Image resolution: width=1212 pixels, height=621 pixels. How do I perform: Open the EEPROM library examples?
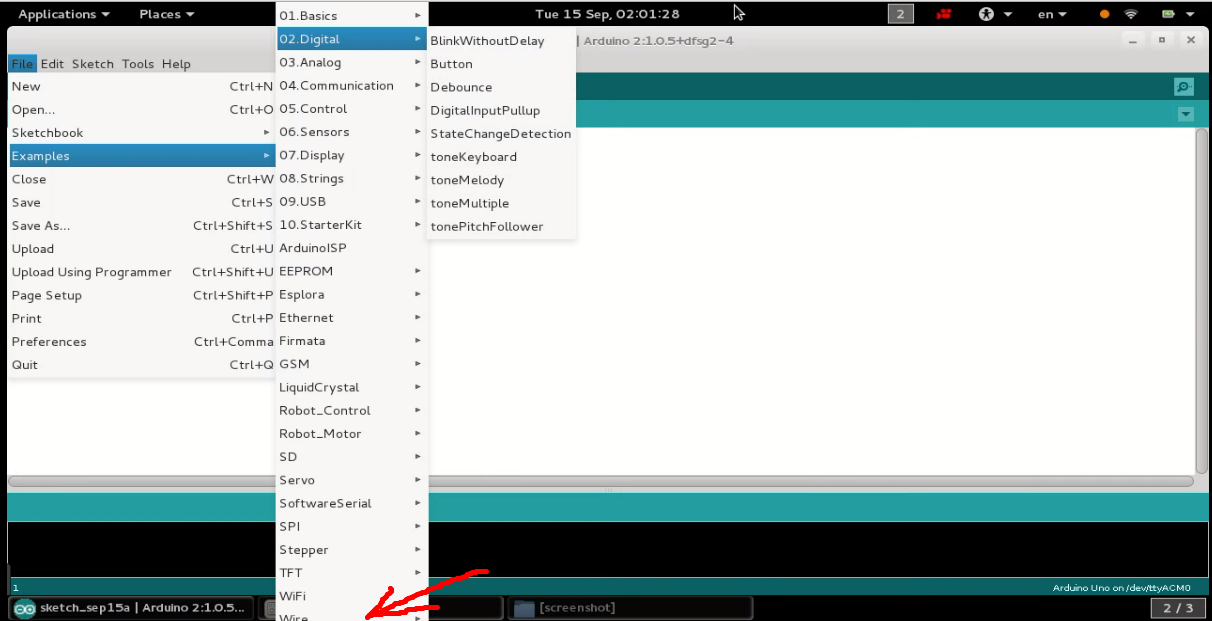point(352,271)
